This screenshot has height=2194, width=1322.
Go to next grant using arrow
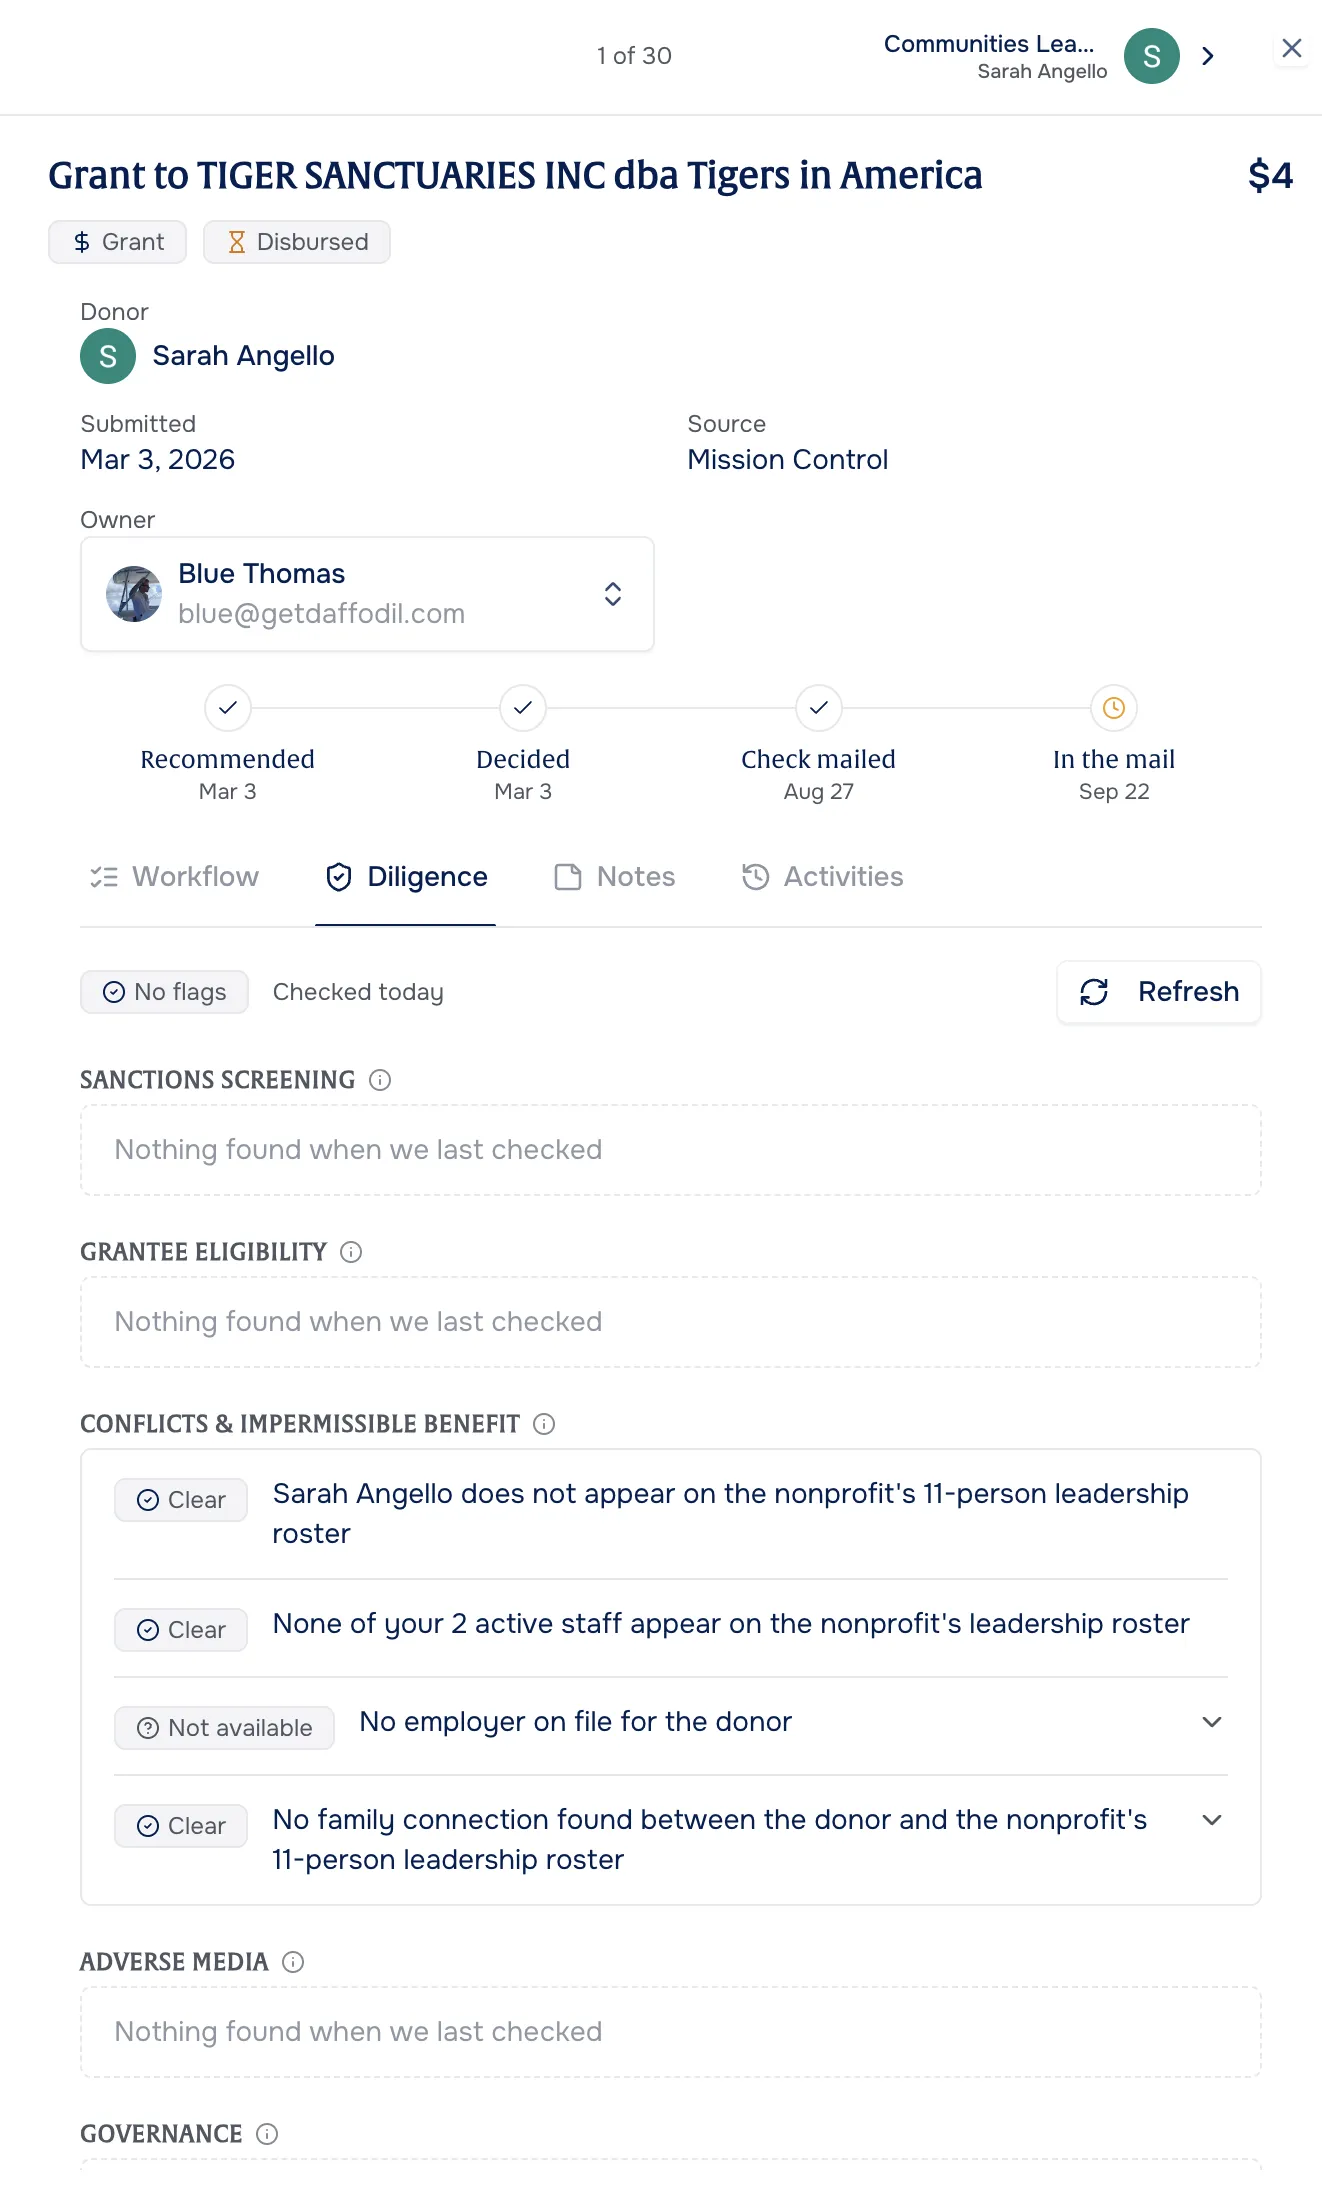pyautogui.click(x=1208, y=56)
